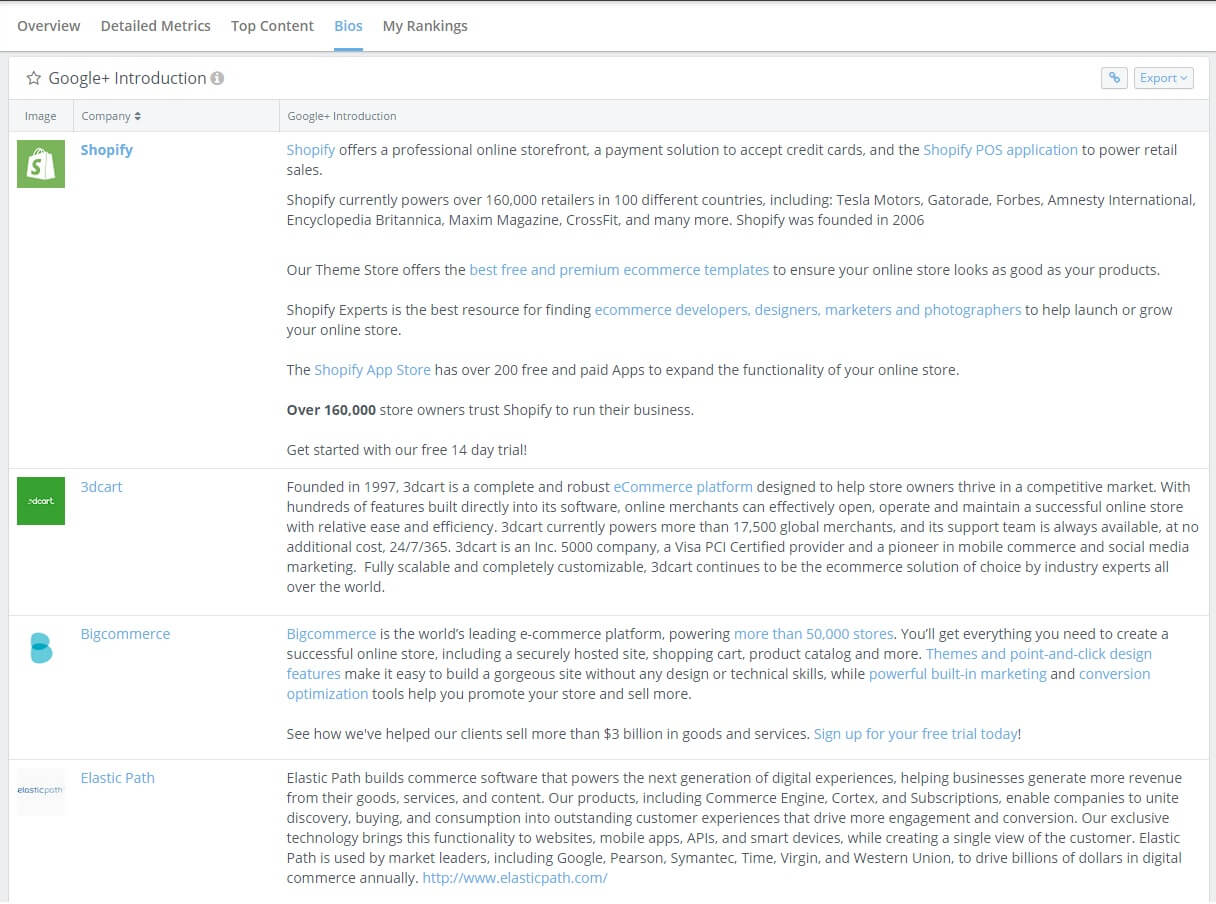Image resolution: width=1216 pixels, height=904 pixels.
Task: Switch to the Overview tab
Action: point(48,26)
